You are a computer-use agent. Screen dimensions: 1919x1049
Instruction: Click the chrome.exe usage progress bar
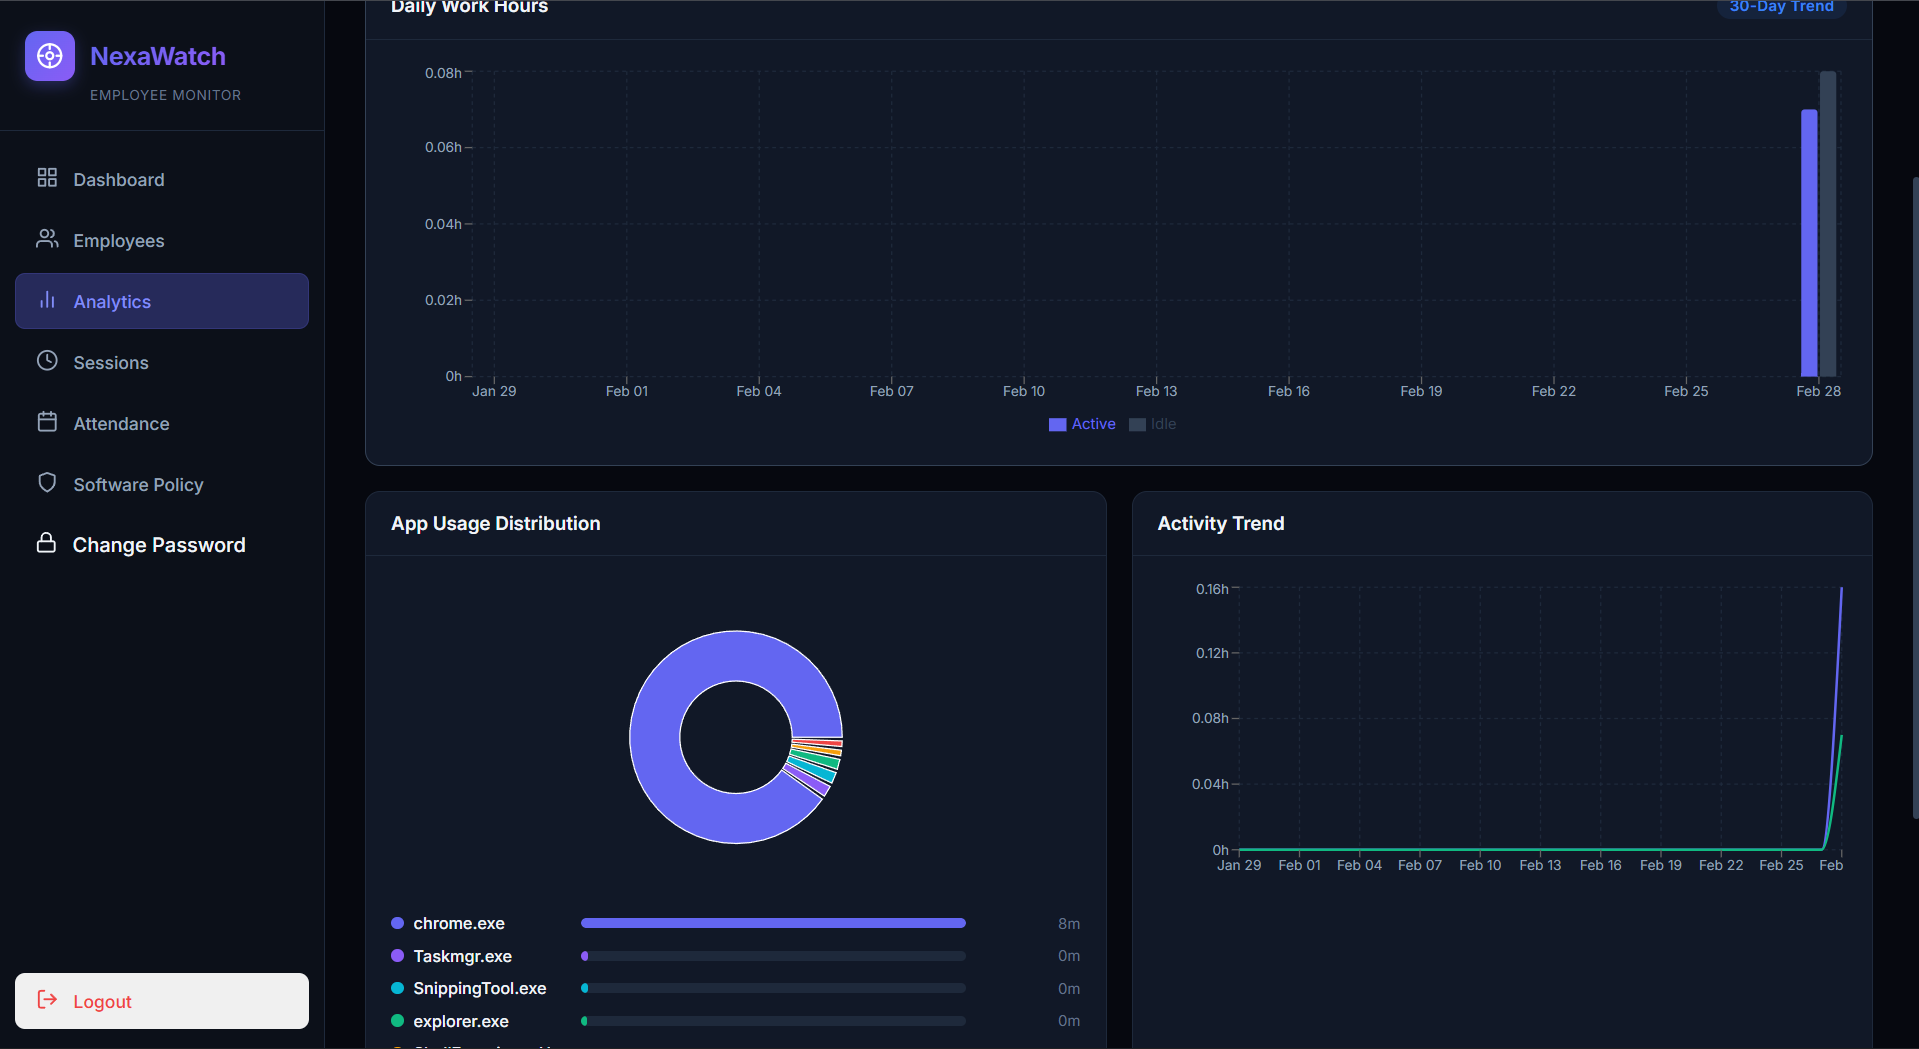[772, 923]
